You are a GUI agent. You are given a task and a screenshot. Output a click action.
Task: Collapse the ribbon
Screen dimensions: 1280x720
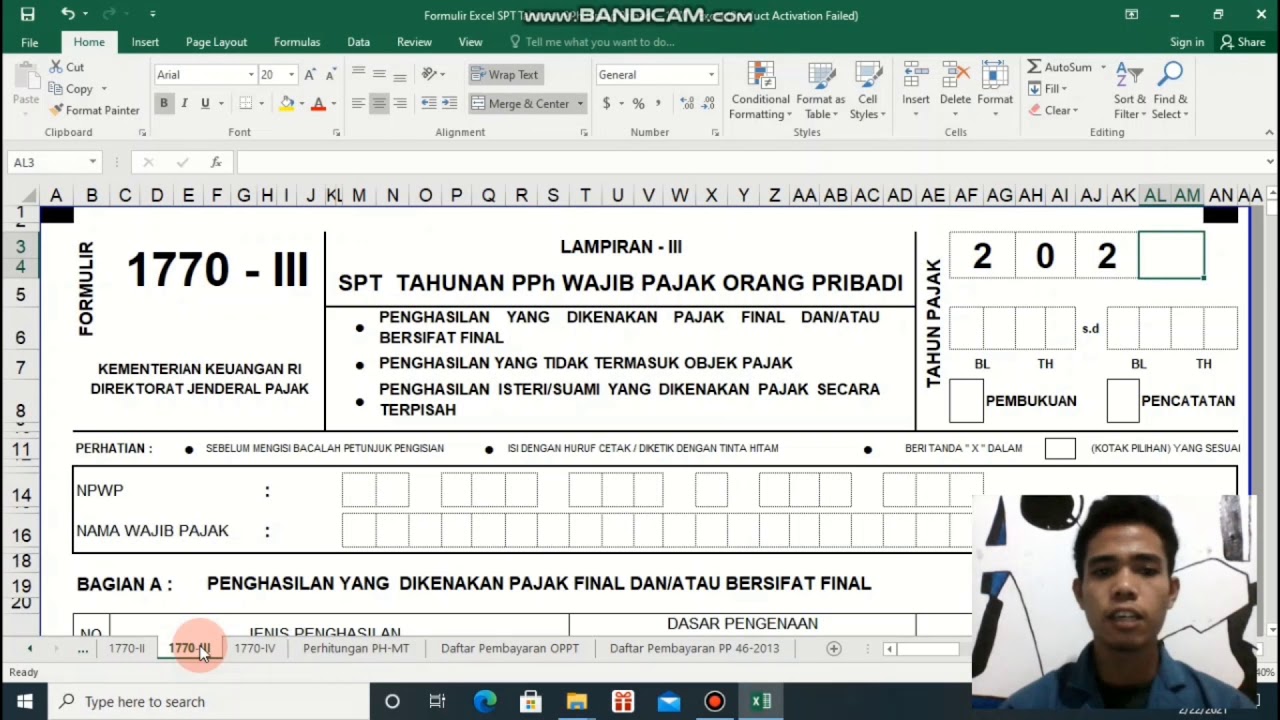(1270, 132)
